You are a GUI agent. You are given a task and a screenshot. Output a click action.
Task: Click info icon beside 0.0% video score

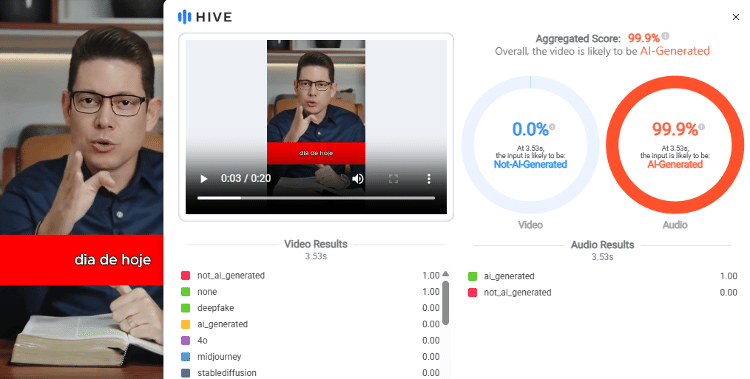[x=552, y=127]
